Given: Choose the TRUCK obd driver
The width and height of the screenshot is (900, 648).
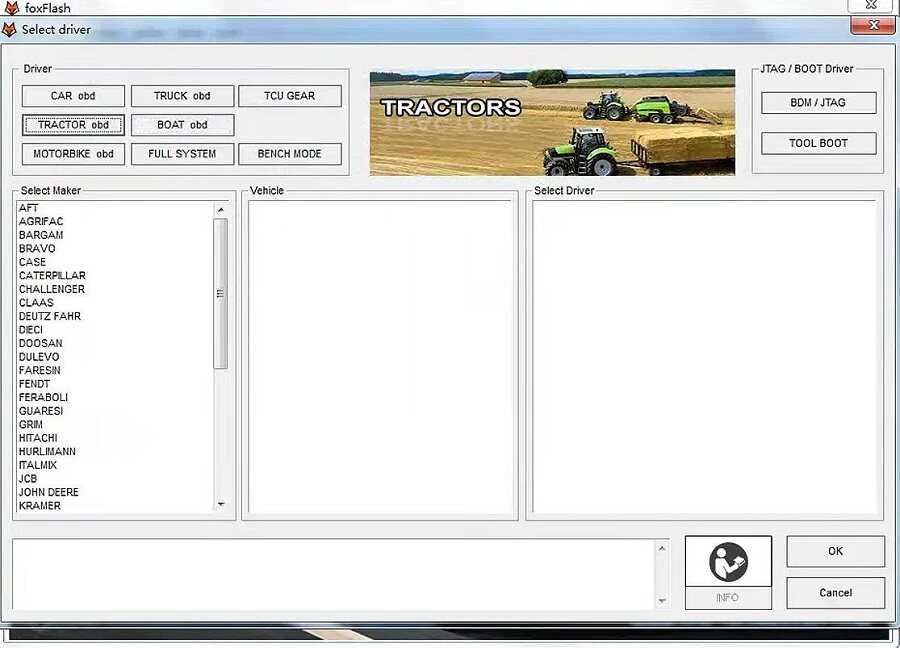Looking at the screenshot, I should (x=182, y=96).
